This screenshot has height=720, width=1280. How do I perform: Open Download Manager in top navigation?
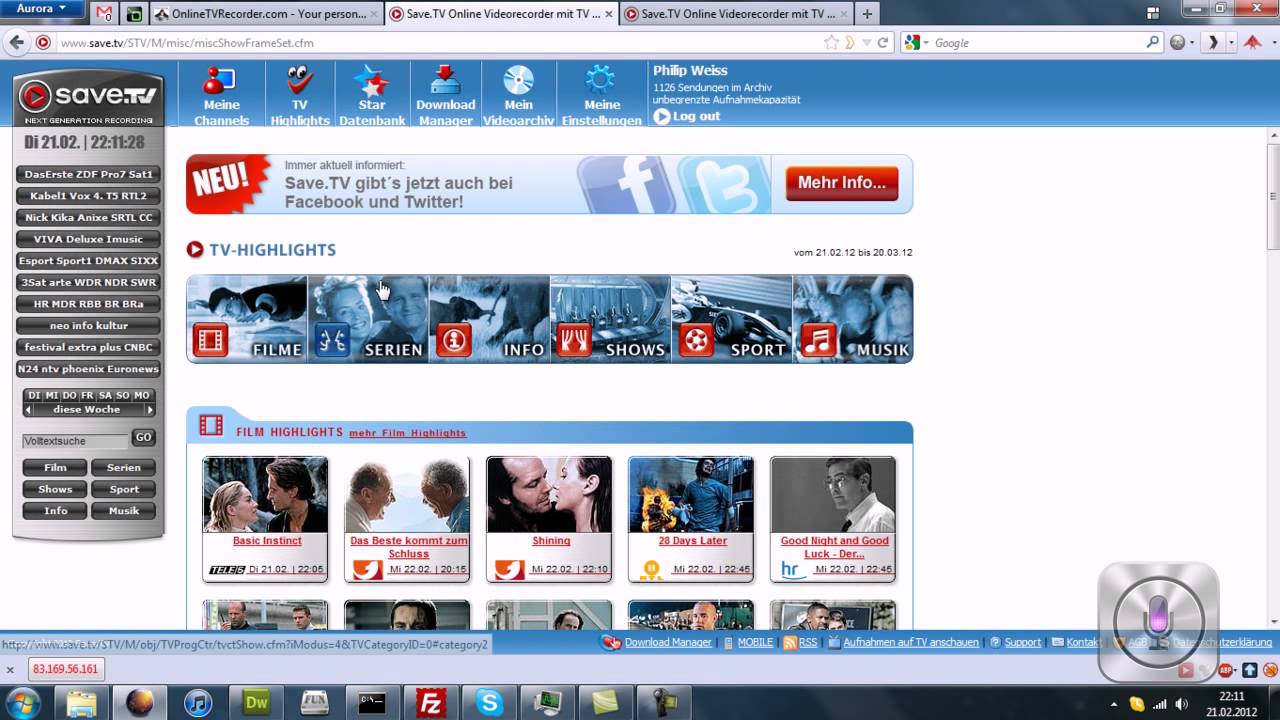pos(445,84)
